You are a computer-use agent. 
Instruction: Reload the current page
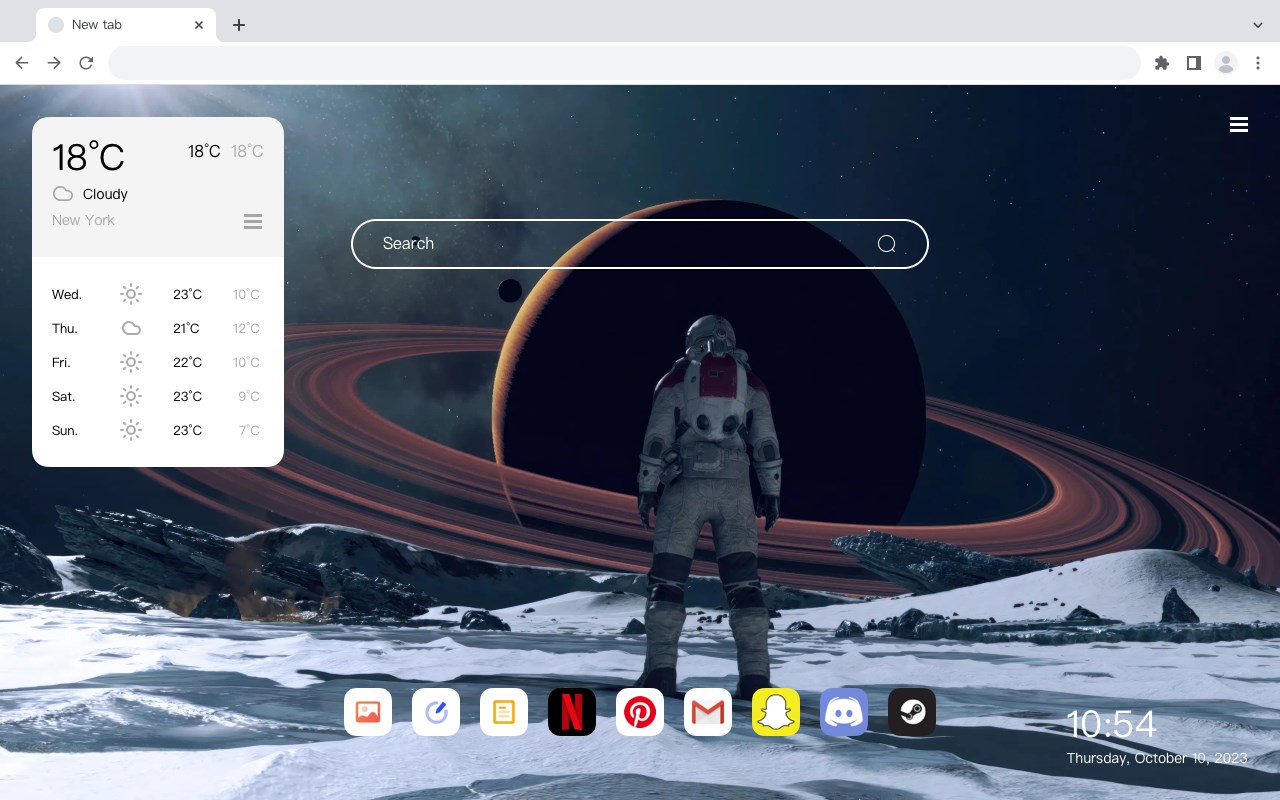click(86, 63)
